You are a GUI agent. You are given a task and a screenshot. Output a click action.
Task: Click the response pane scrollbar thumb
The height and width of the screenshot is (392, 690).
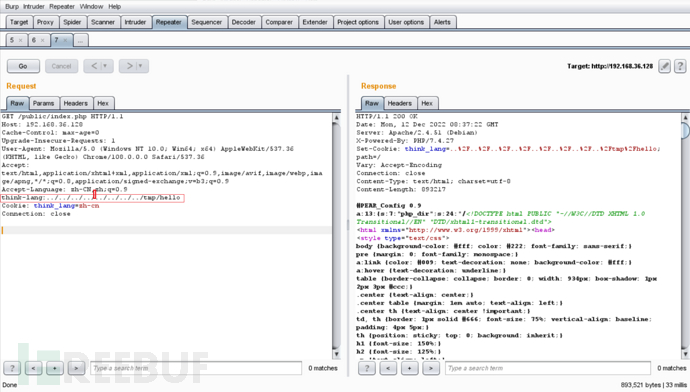pyautogui.click(x=686, y=131)
